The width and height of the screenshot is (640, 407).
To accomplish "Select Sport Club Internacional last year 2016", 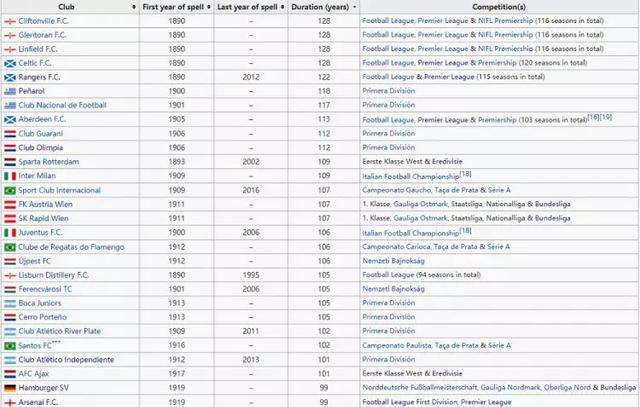I will (251, 190).
